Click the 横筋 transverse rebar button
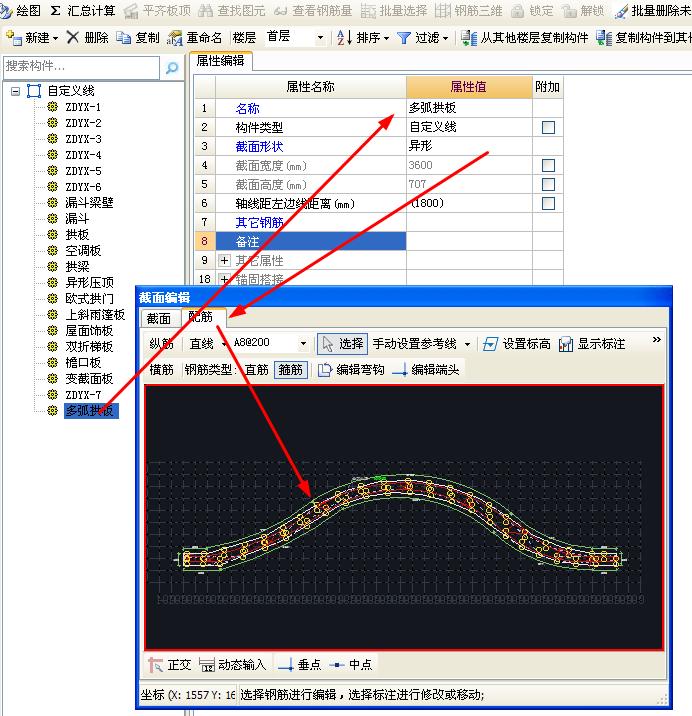This screenshot has height=716, width=692. click(161, 370)
